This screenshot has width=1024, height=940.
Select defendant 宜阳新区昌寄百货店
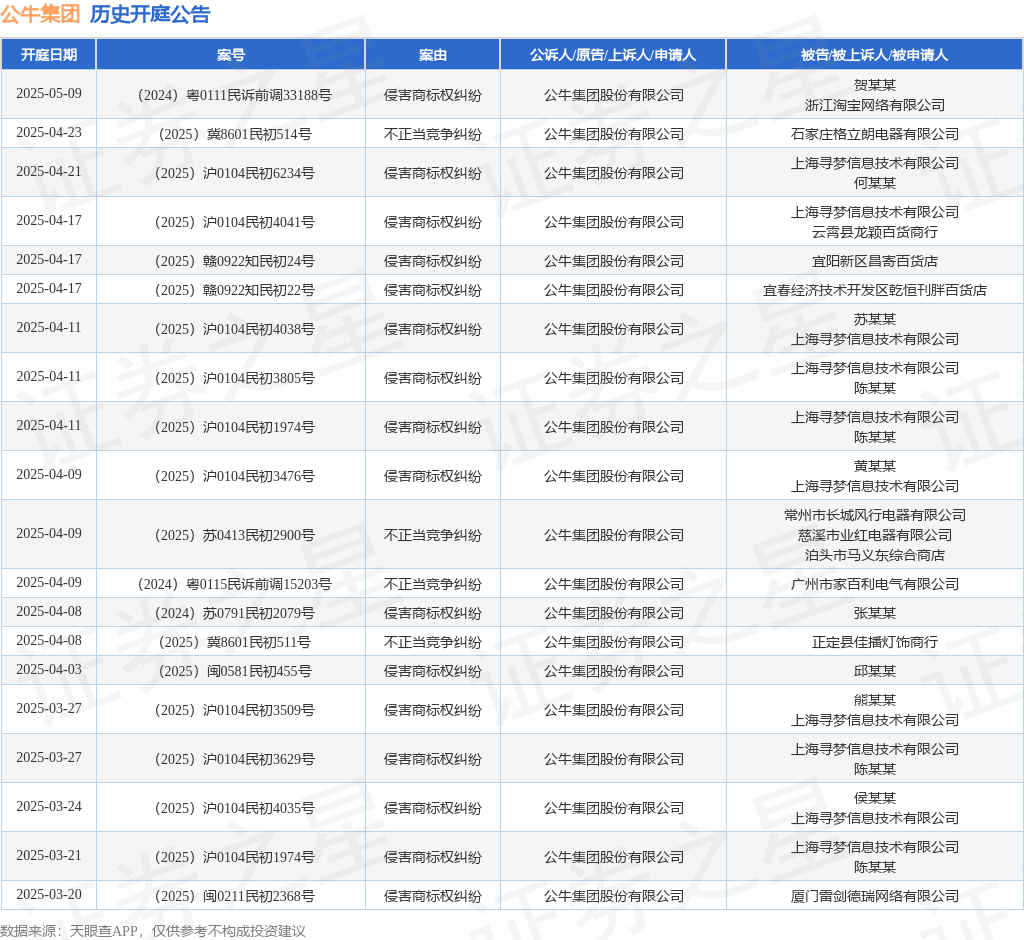(x=874, y=261)
